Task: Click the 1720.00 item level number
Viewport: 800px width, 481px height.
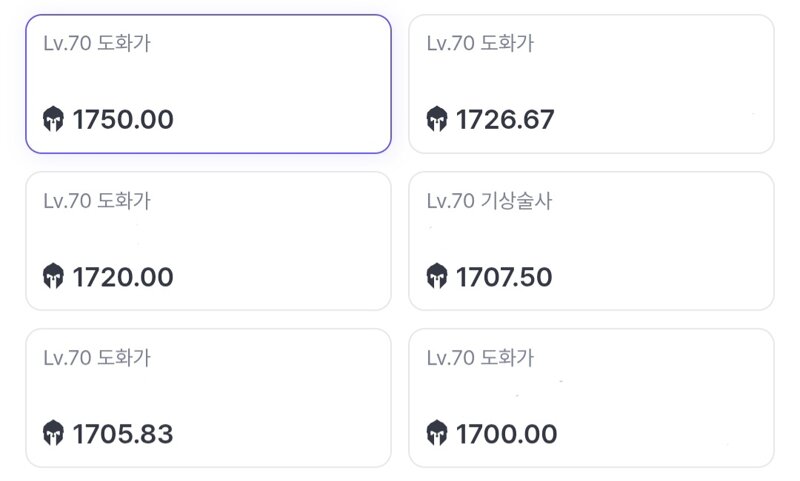Action: click(123, 276)
